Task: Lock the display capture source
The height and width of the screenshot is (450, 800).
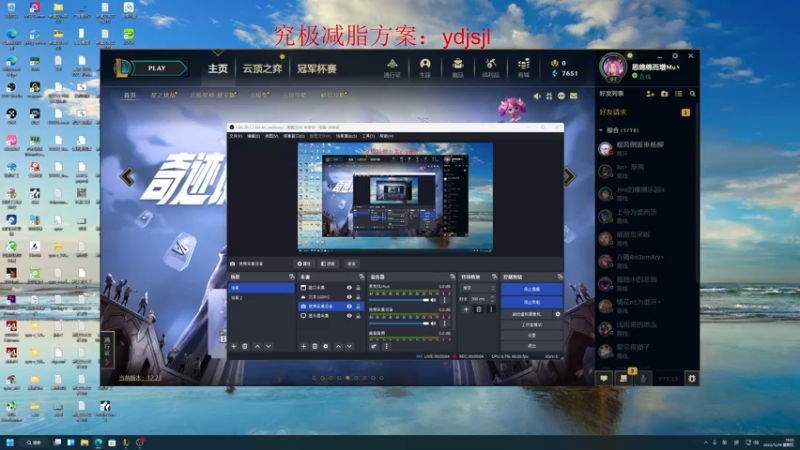Action: pyautogui.click(x=358, y=316)
